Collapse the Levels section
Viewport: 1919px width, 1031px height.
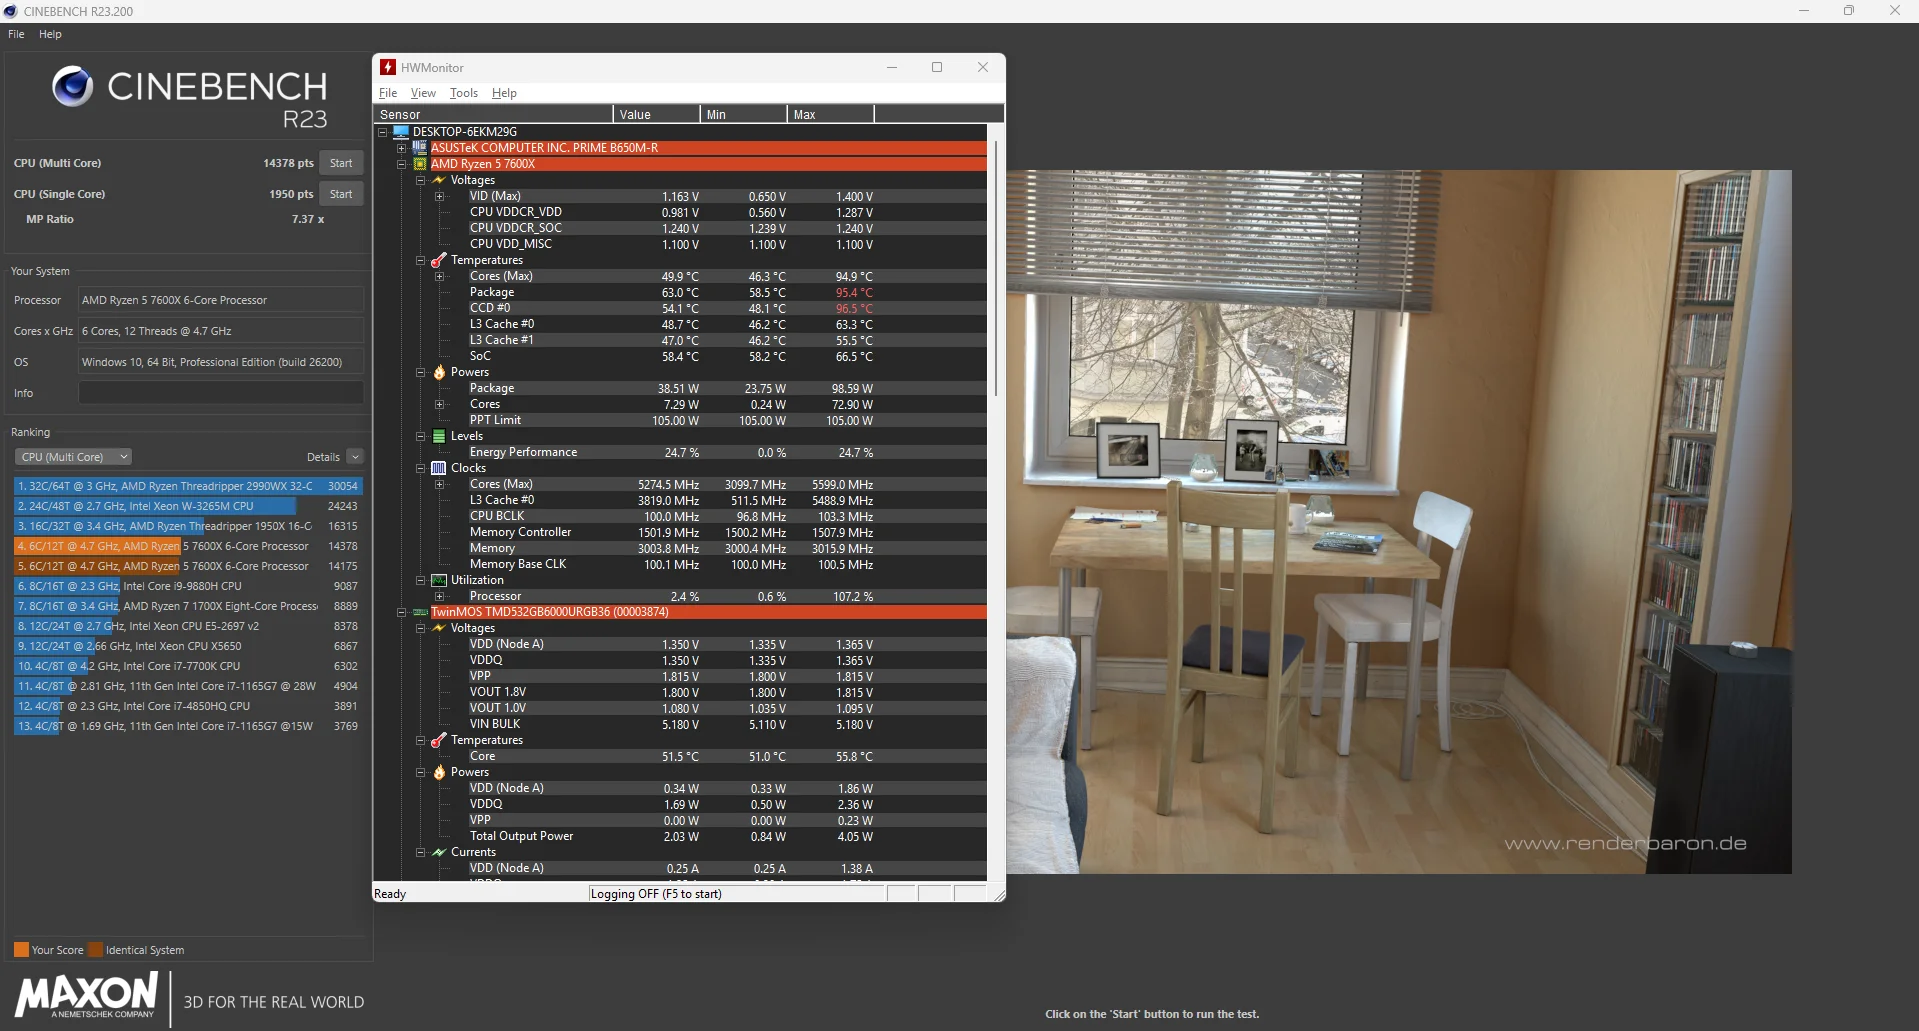pyautogui.click(x=421, y=436)
